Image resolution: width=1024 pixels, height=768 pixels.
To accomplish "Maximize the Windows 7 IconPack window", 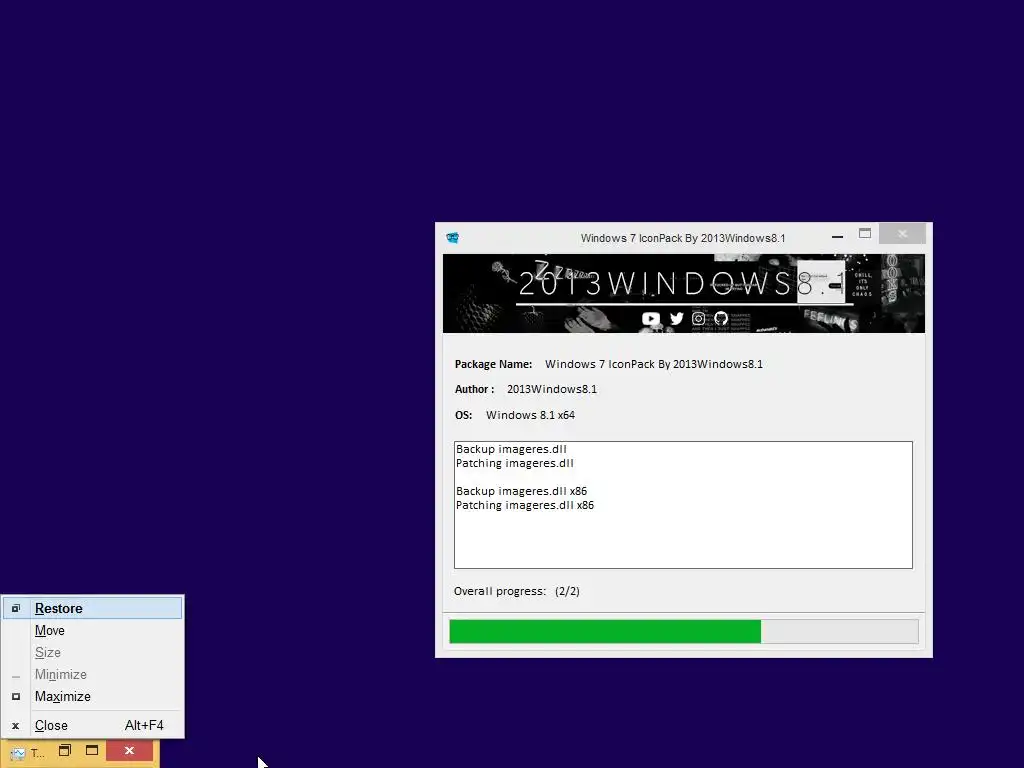I will (x=865, y=234).
